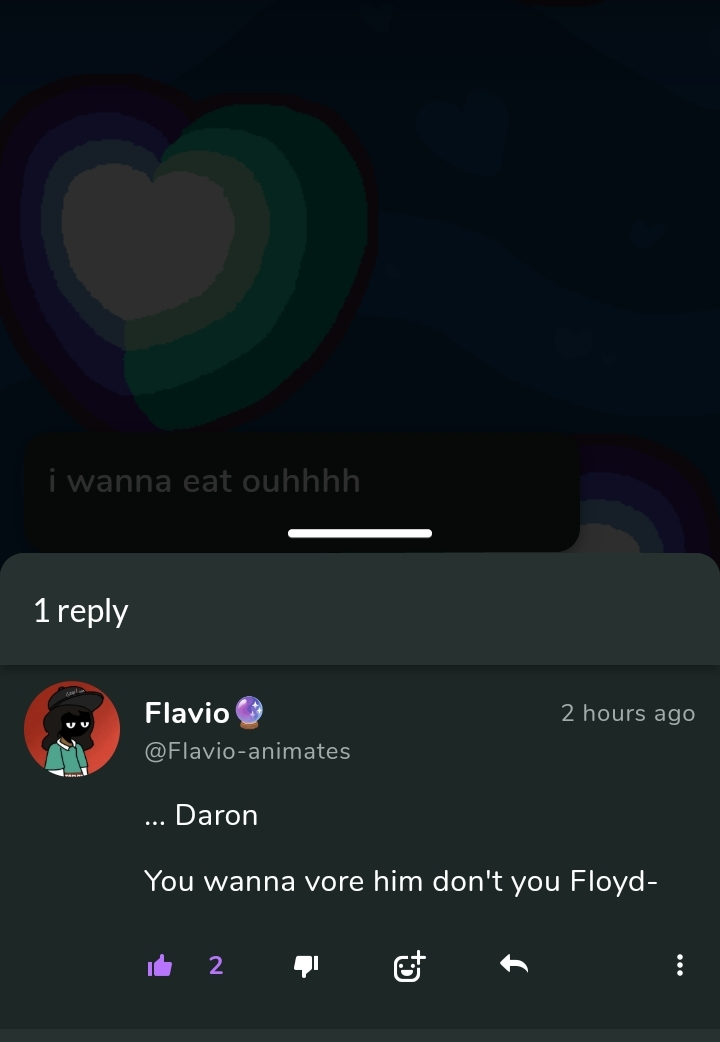Click the like count number 2
This screenshot has width=720, height=1042.
(216, 965)
